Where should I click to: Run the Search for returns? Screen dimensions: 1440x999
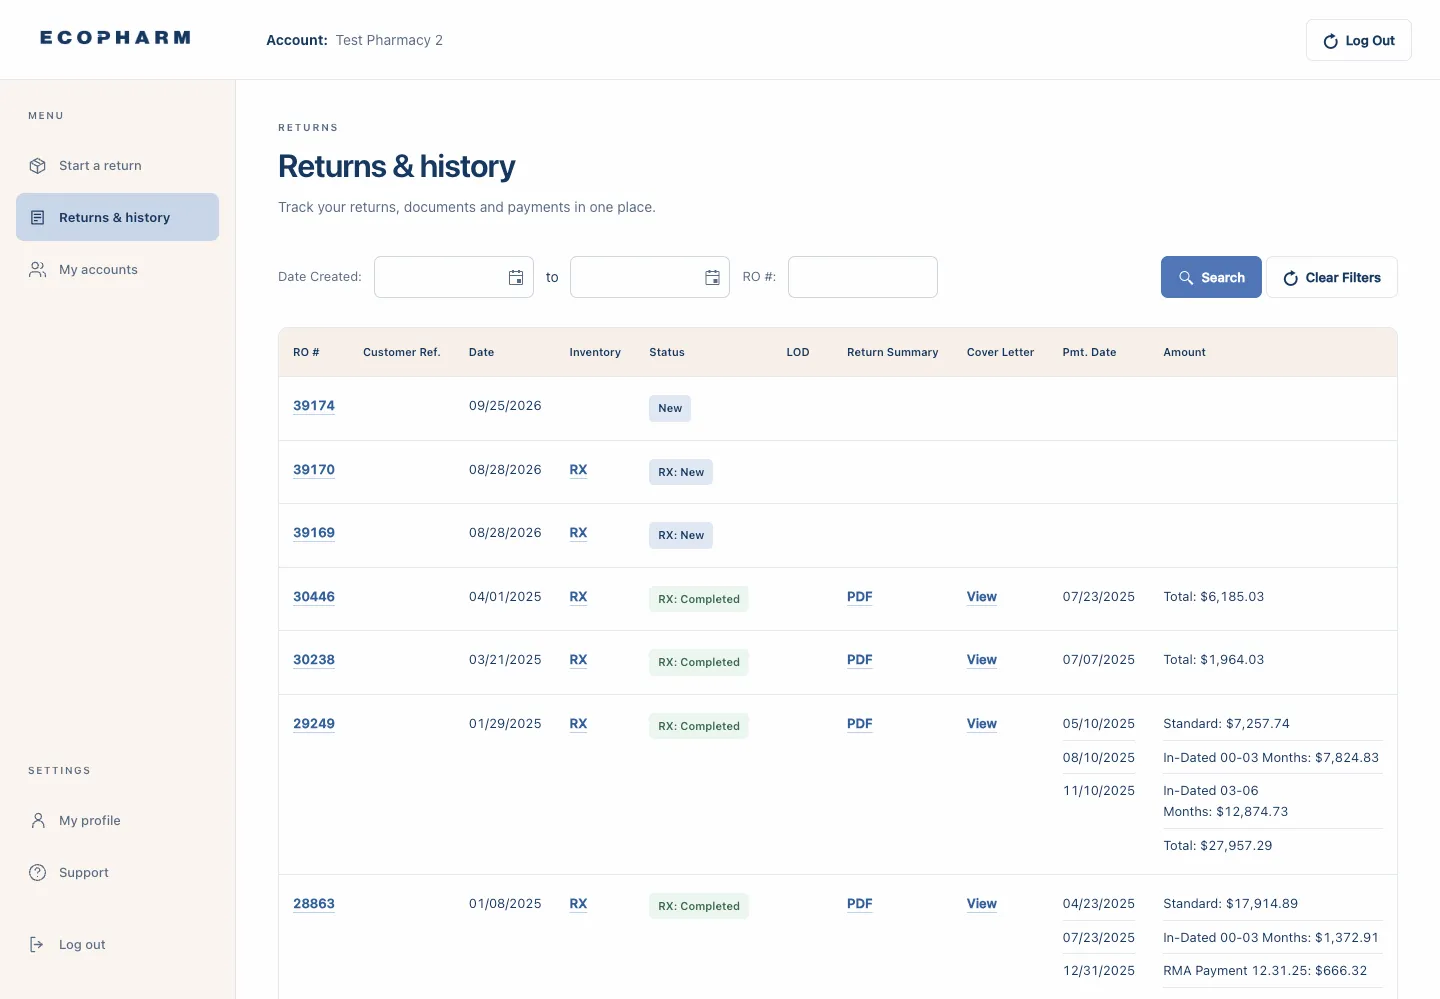coord(1211,277)
